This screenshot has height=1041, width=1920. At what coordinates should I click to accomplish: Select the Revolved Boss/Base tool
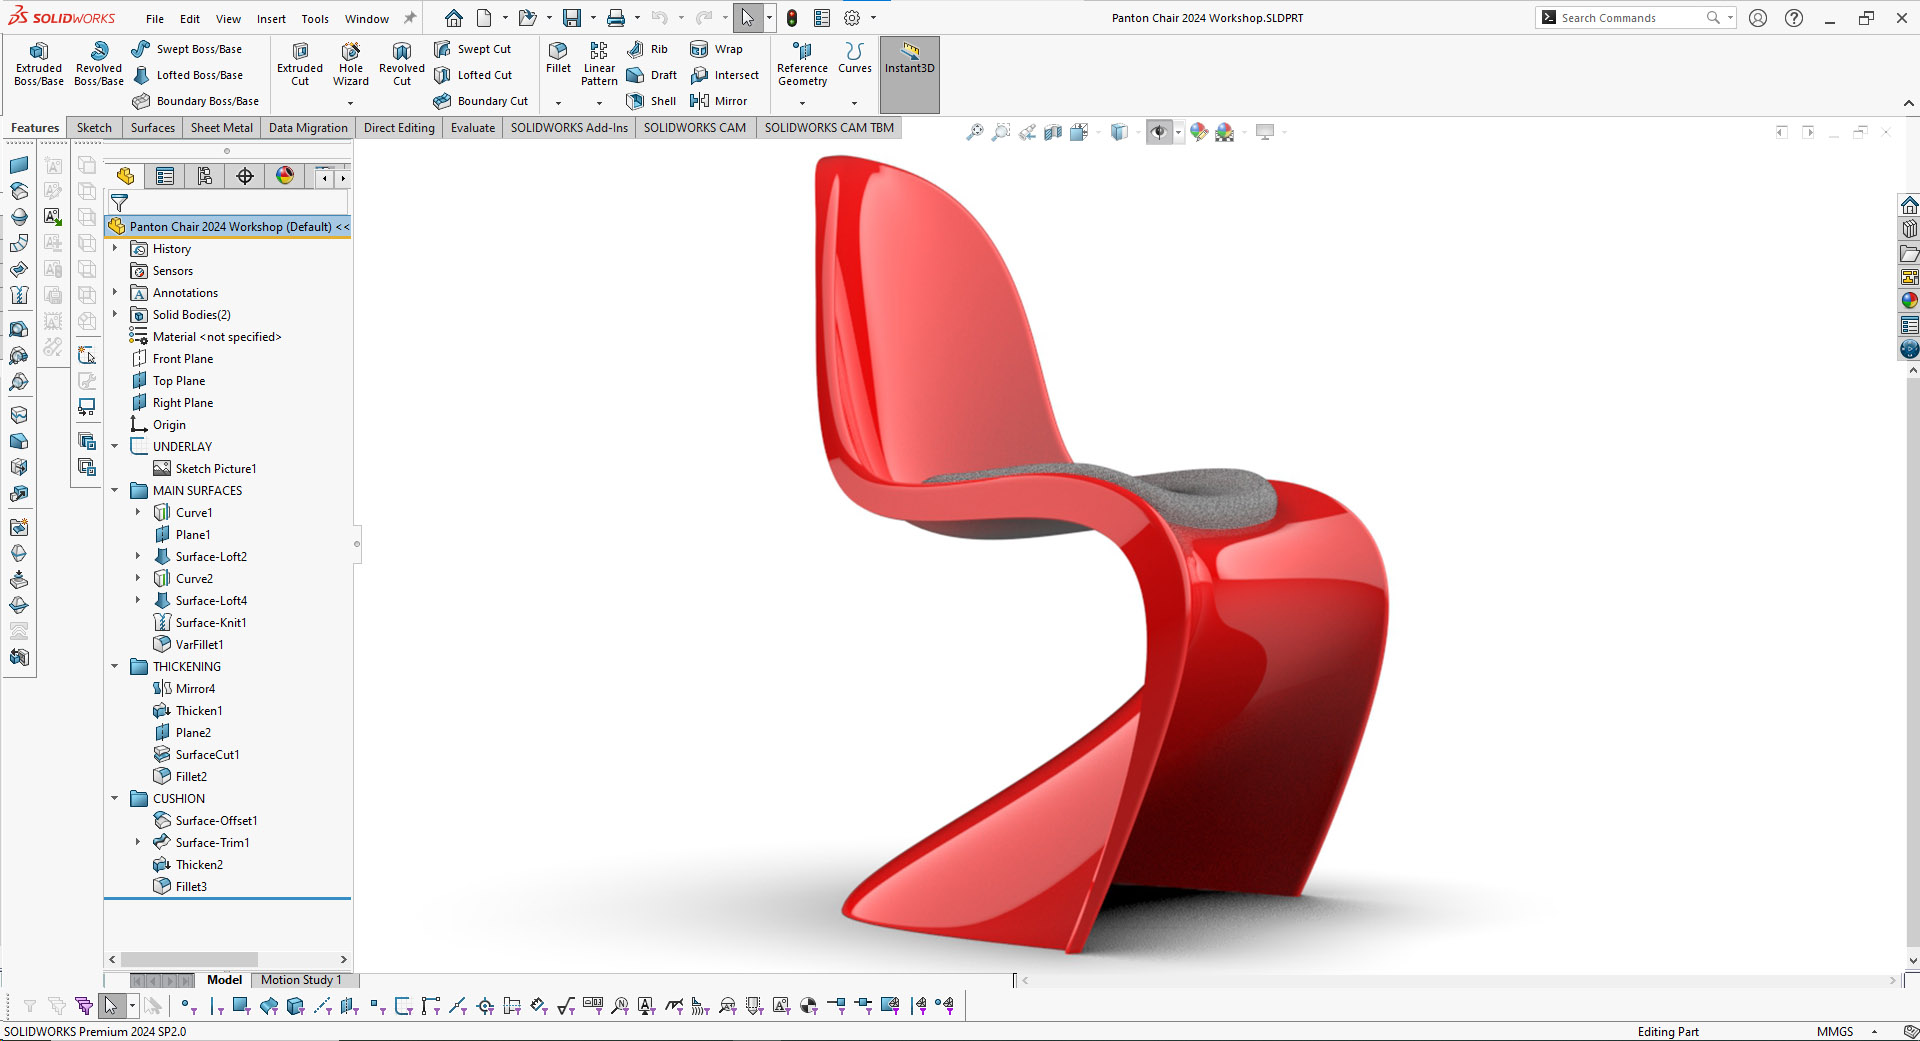(x=99, y=65)
